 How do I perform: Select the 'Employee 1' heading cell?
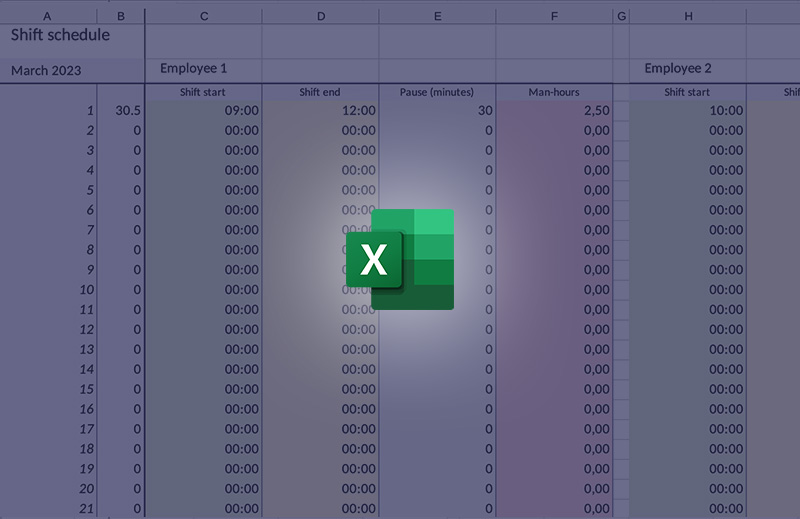click(x=204, y=70)
